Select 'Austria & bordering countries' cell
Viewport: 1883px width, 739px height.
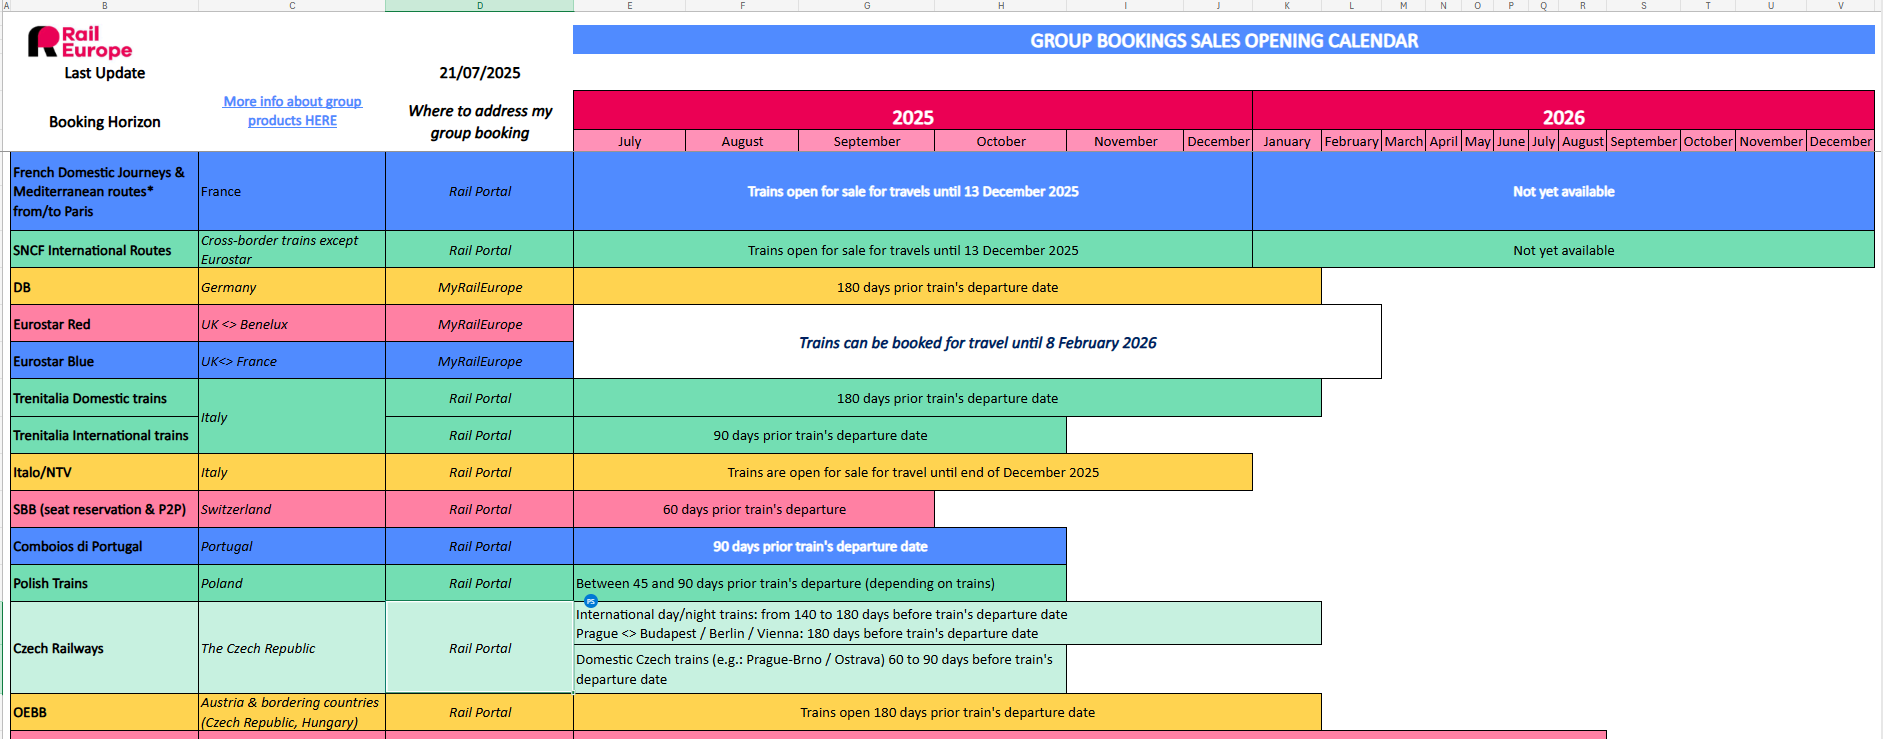292,712
